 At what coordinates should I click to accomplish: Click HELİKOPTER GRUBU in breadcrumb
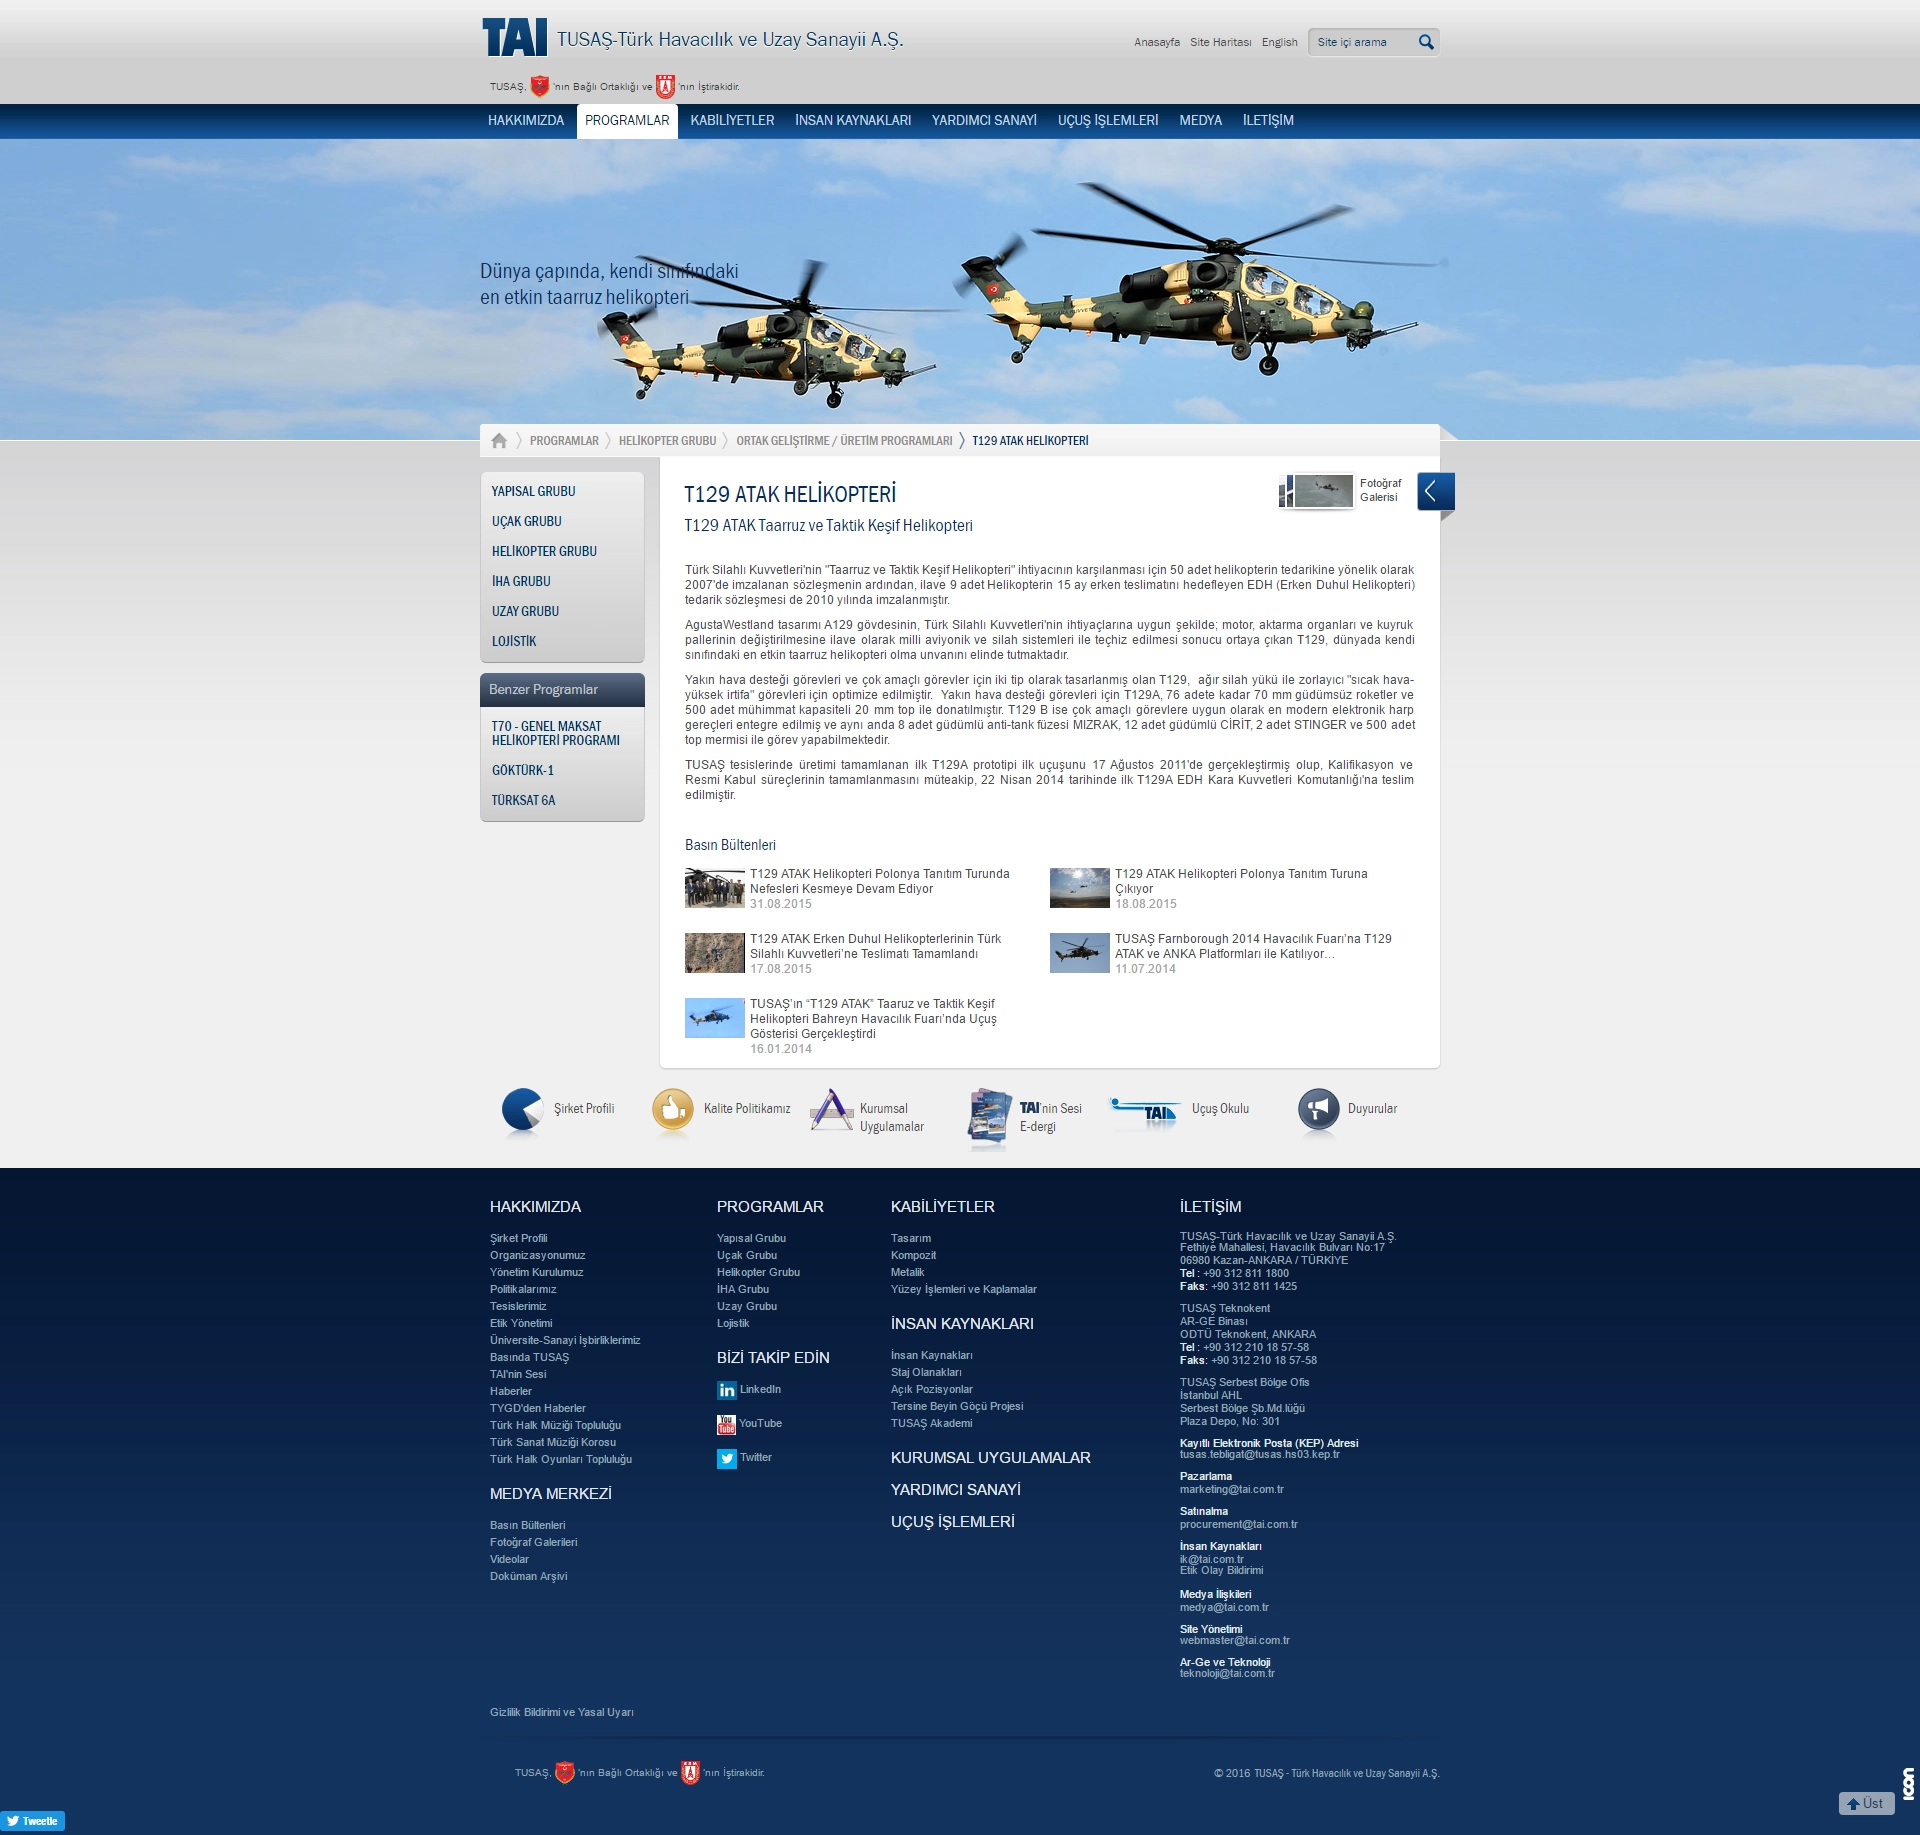click(x=667, y=441)
